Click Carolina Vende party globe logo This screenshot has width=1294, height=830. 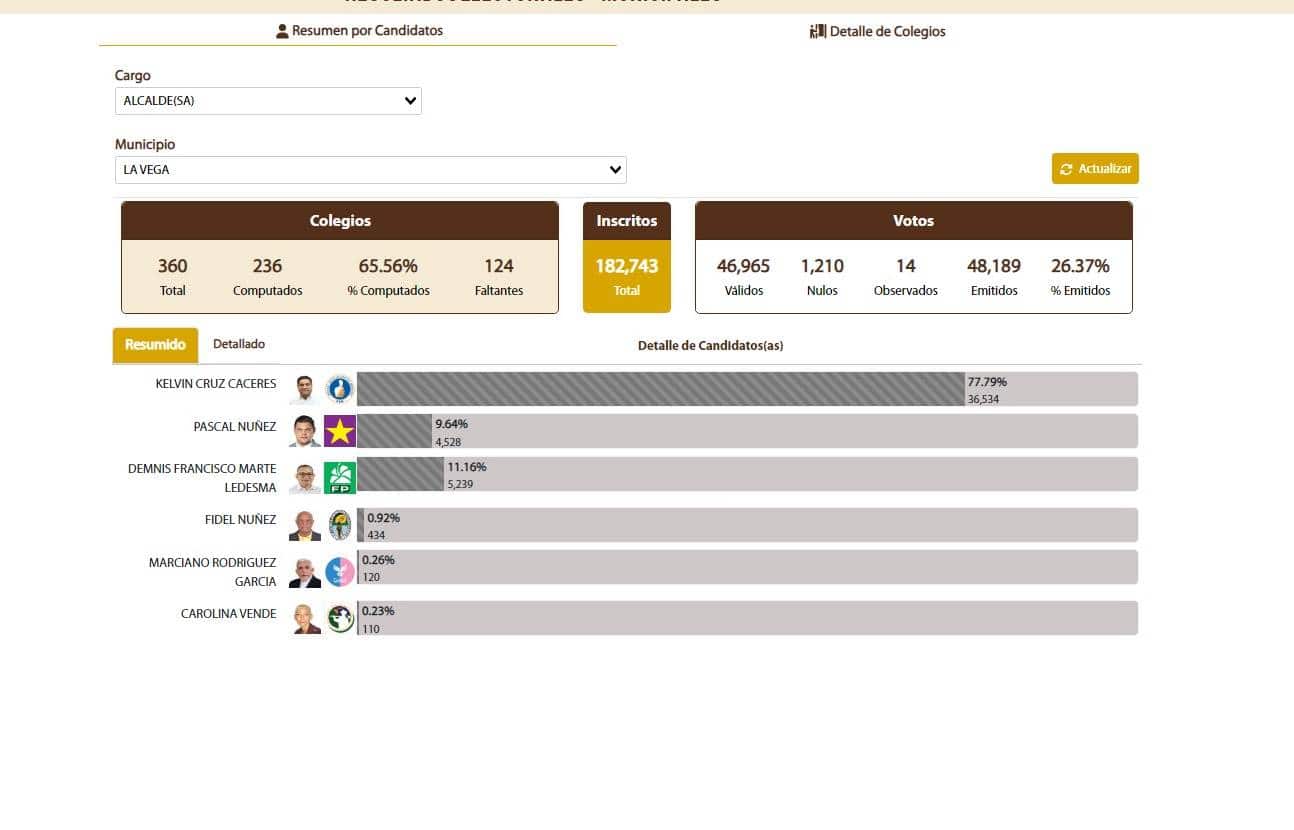pos(340,619)
